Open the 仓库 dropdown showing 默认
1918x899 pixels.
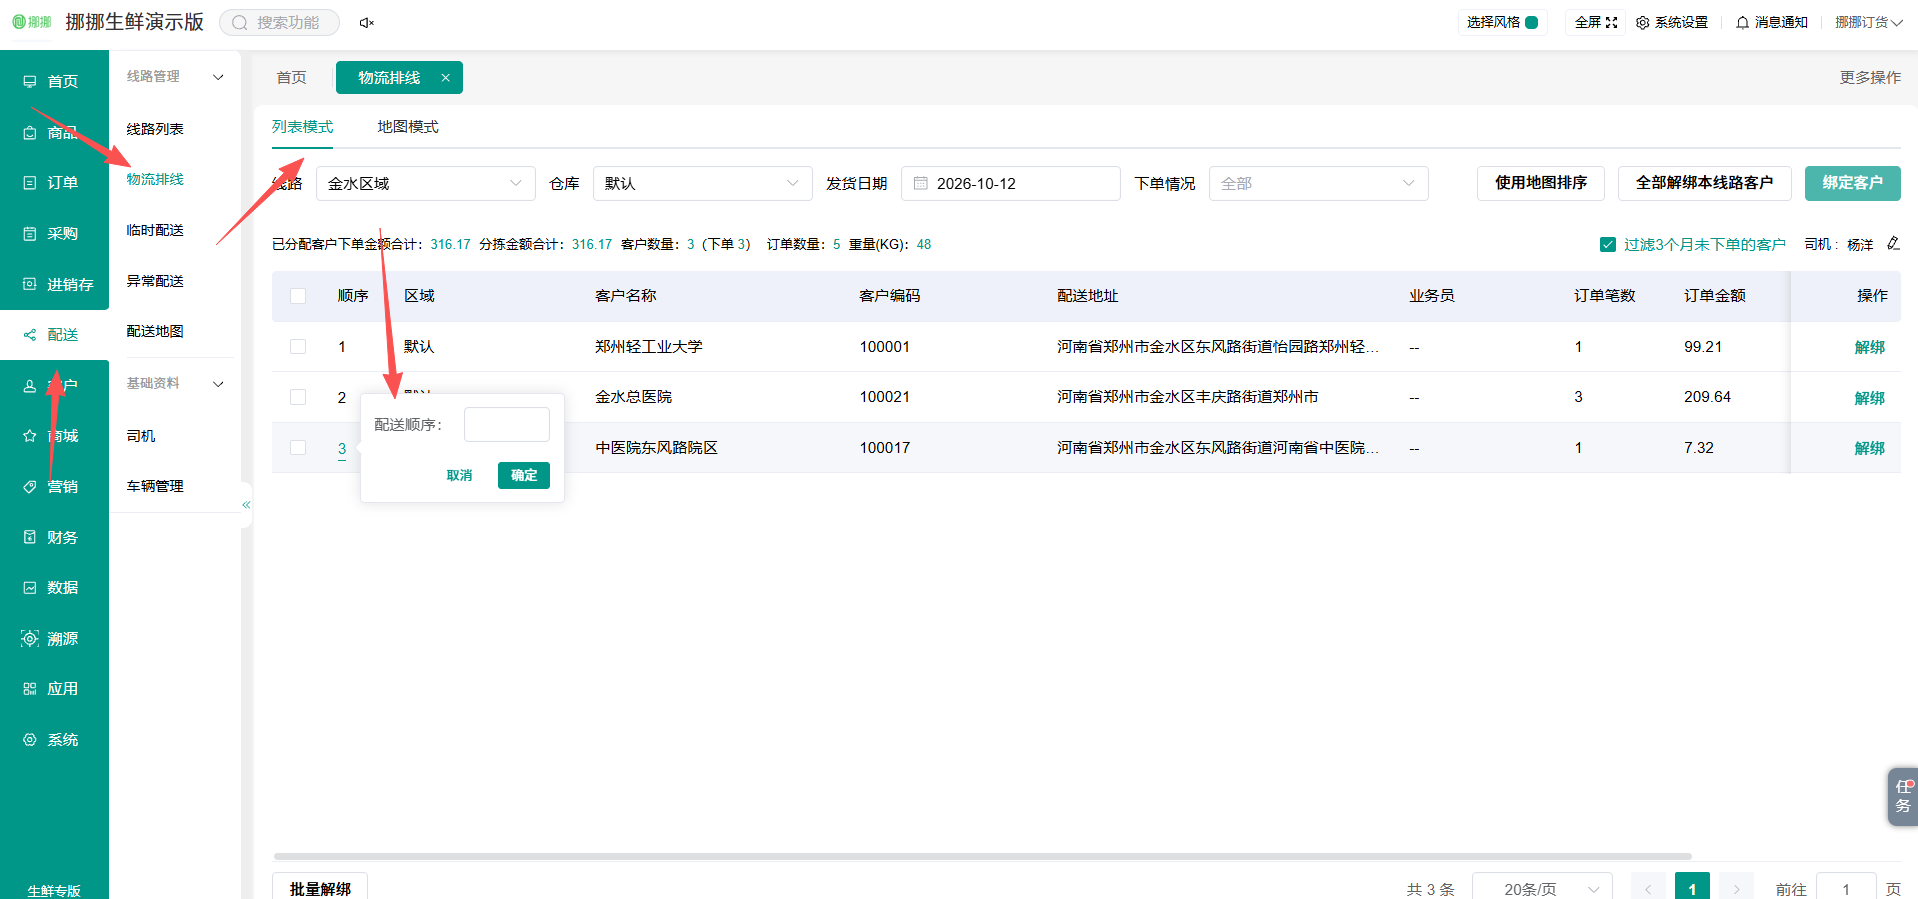click(x=703, y=184)
